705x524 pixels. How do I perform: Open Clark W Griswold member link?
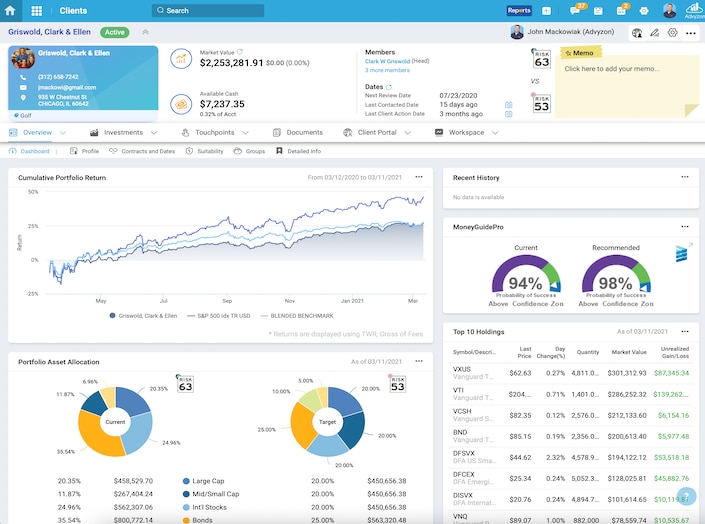click(387, 61)
